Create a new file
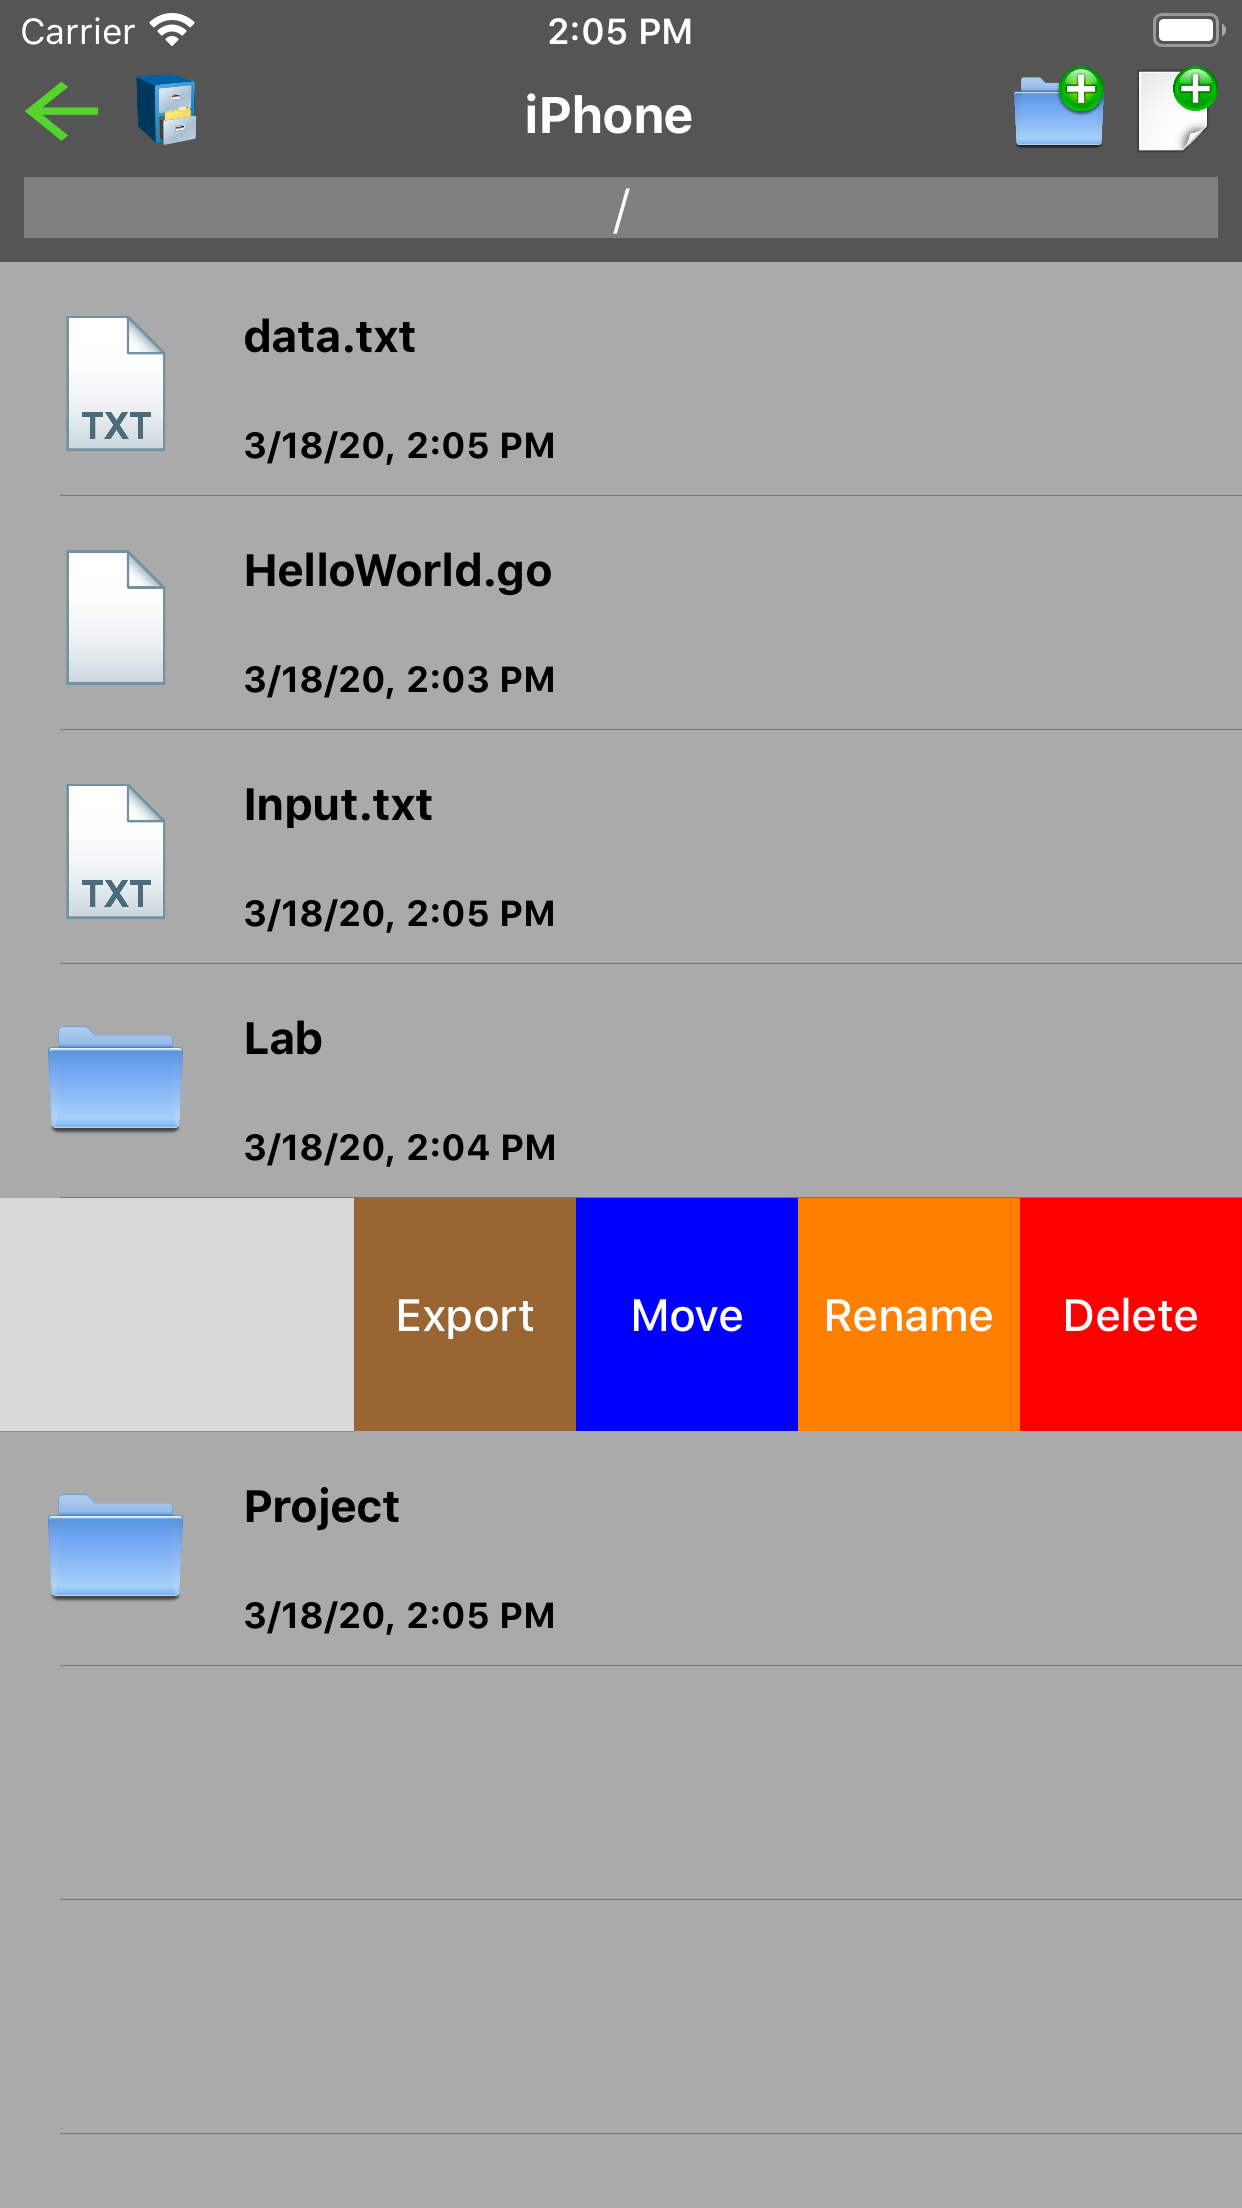 (1176, 110)
